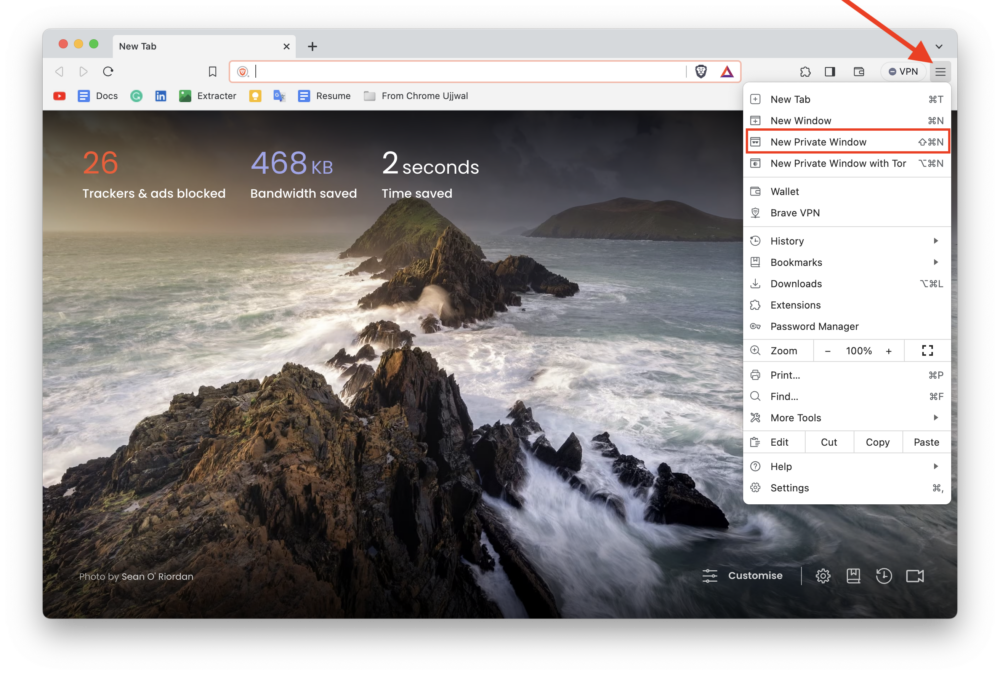Open the Brave Wallet toolbar icon
The image size is (1000, 675).
click(x=858, y=71)
